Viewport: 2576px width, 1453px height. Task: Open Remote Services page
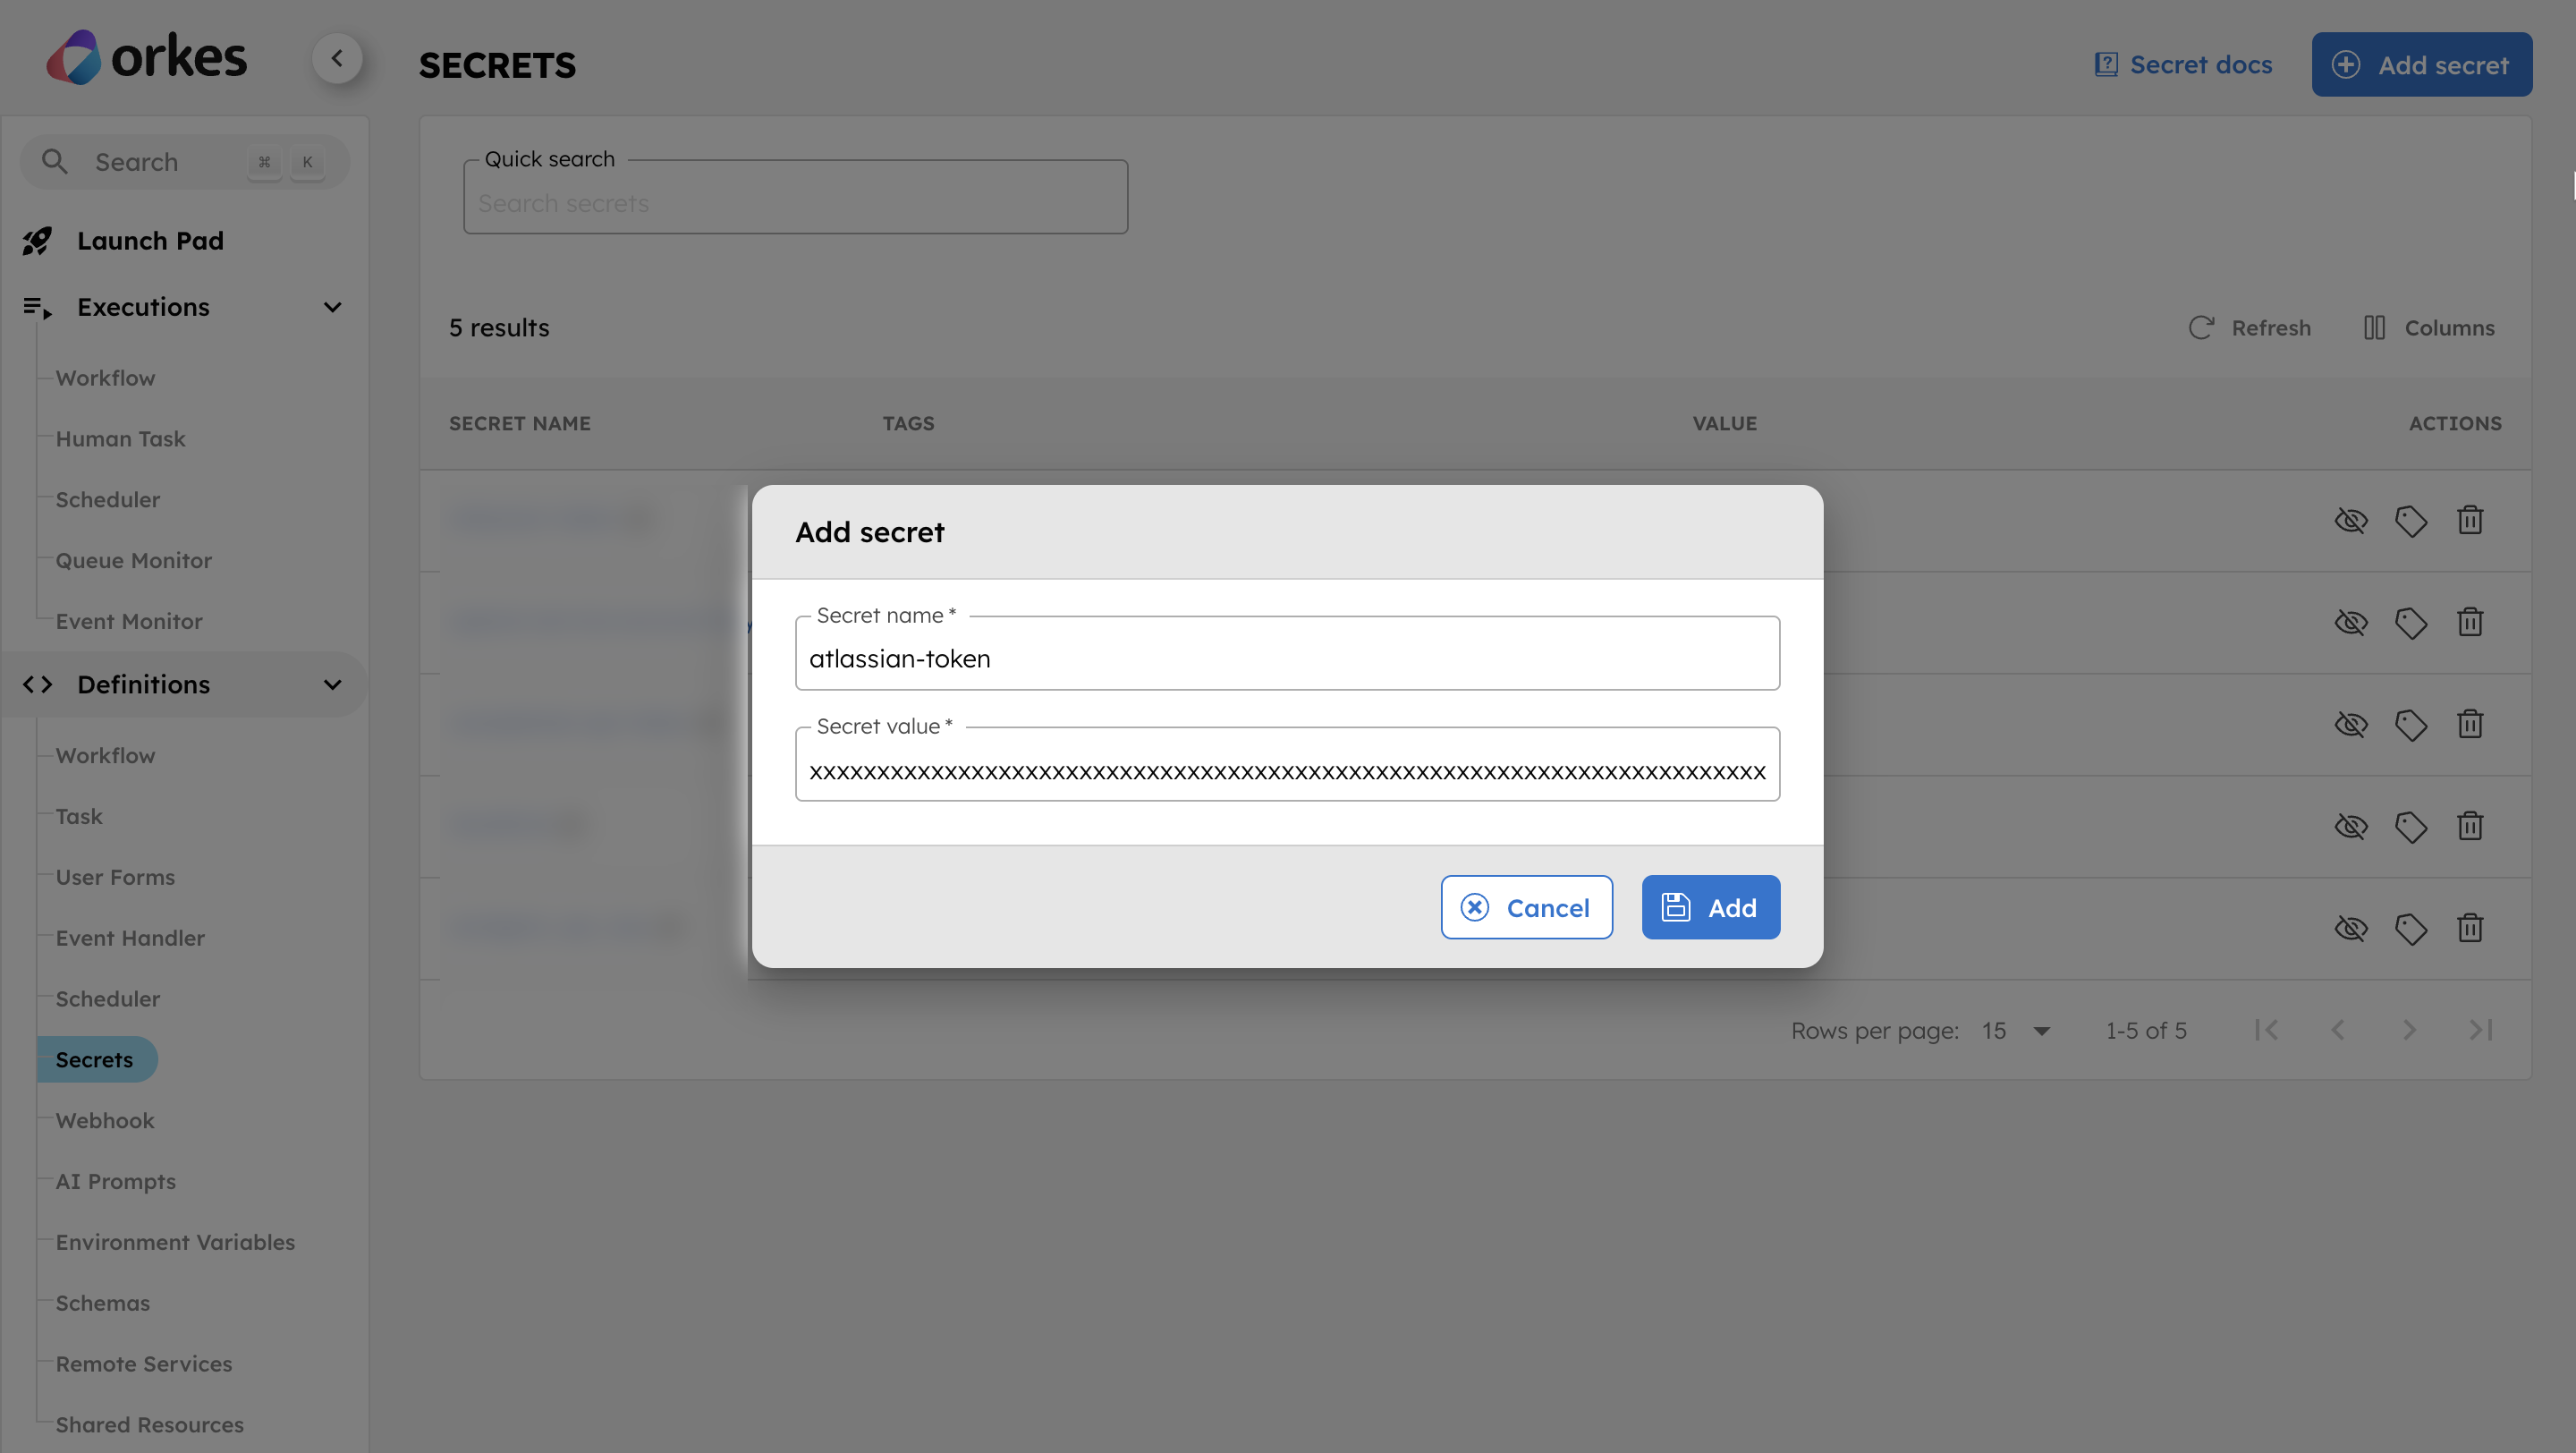click(143, 1365)
